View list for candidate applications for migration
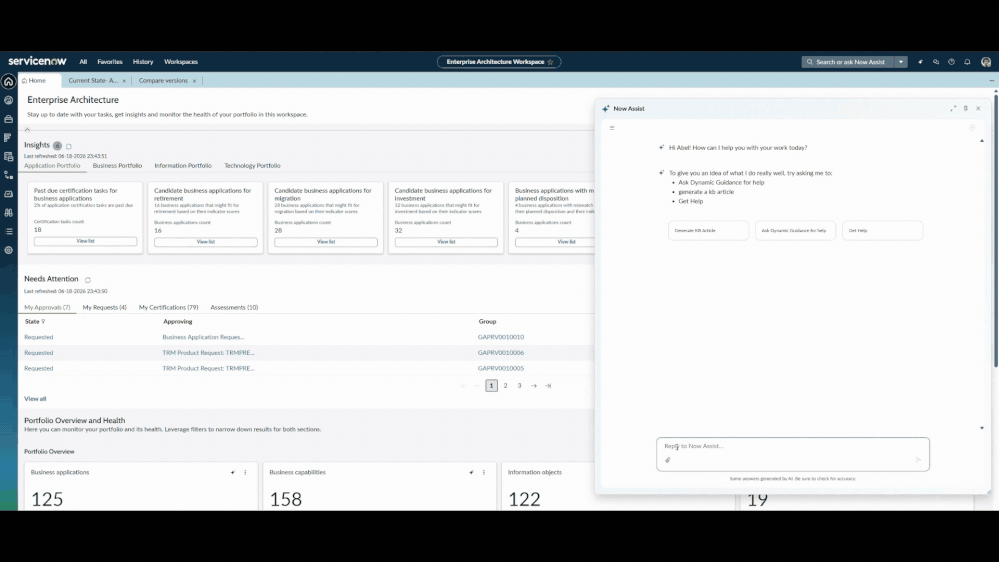The height and width of the screenshot is (562, 999). click(326, 242)
